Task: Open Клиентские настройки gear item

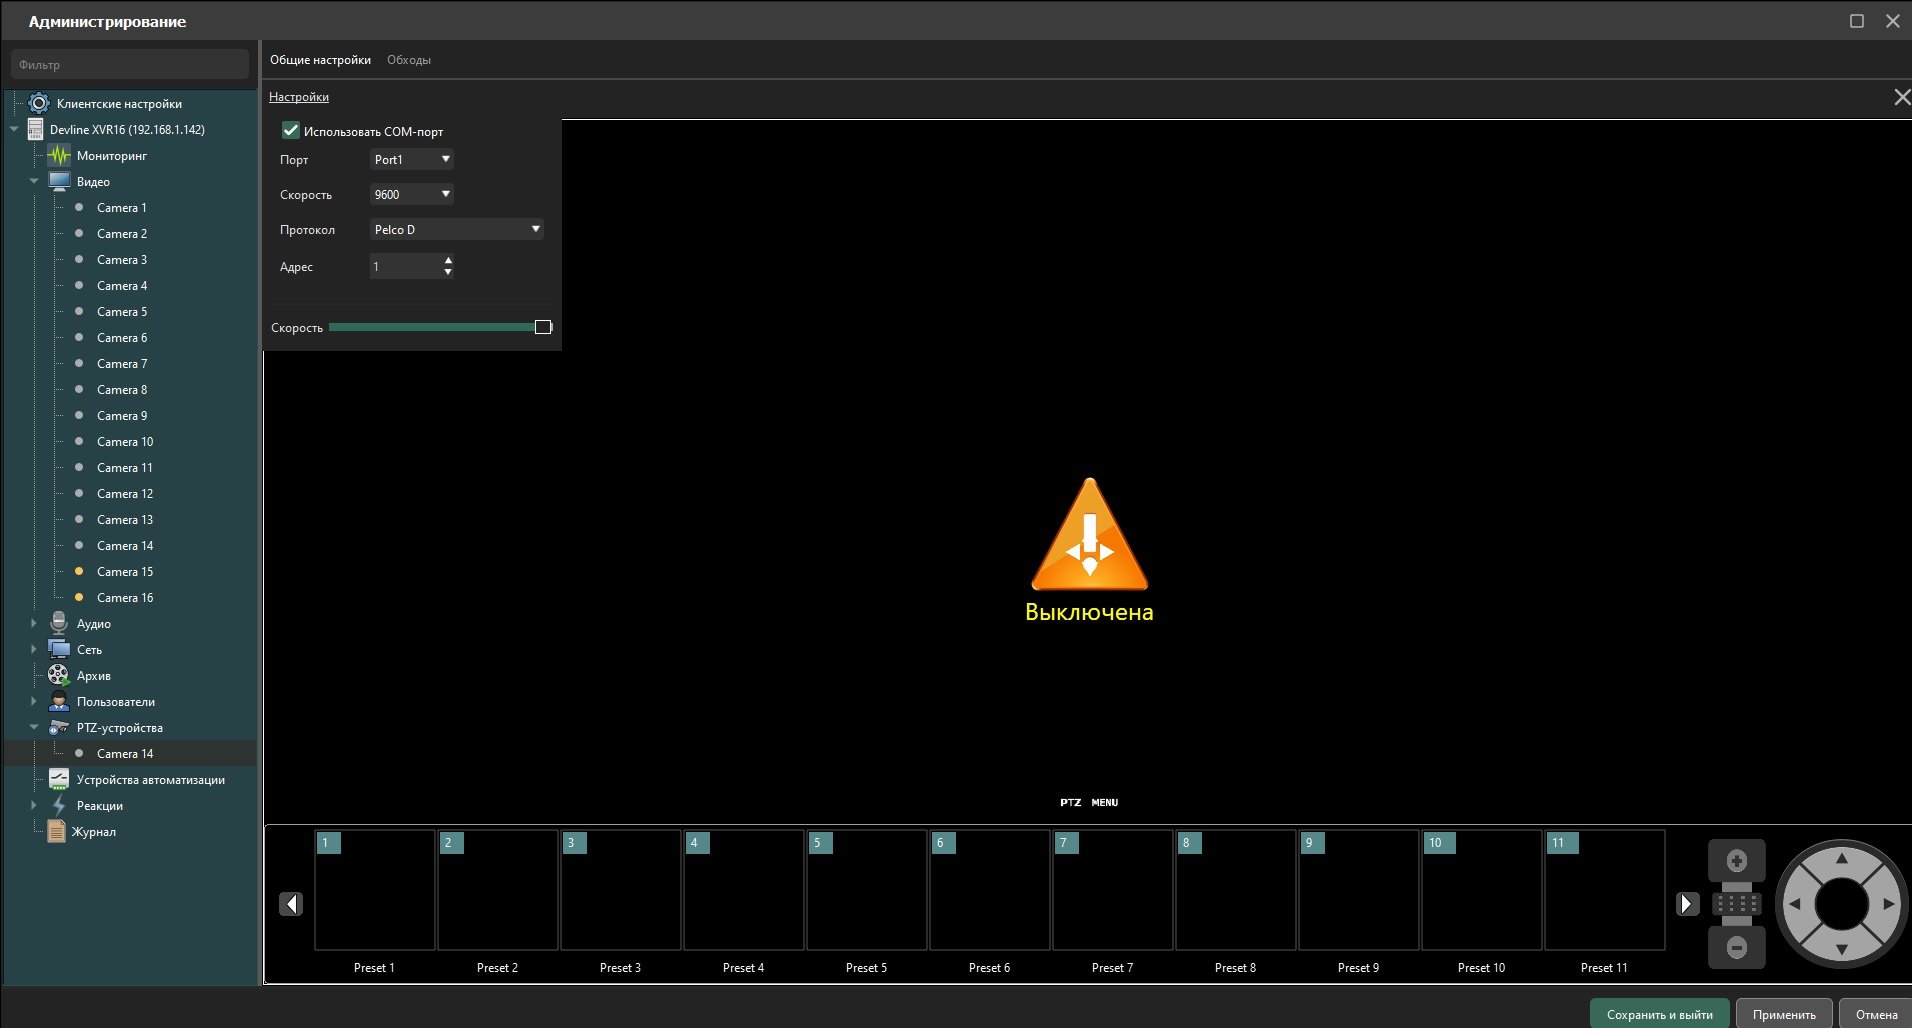Action: [118, 104]
